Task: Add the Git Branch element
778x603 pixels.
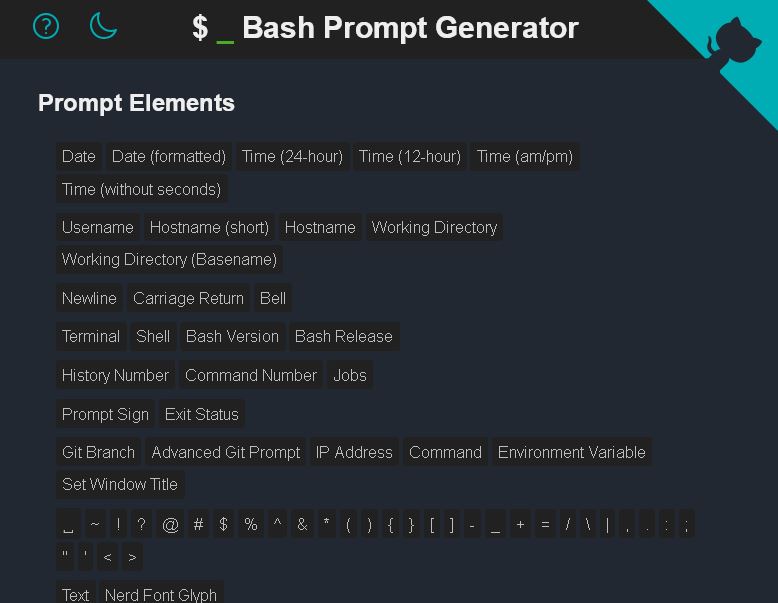Action: tap(98, 452)
